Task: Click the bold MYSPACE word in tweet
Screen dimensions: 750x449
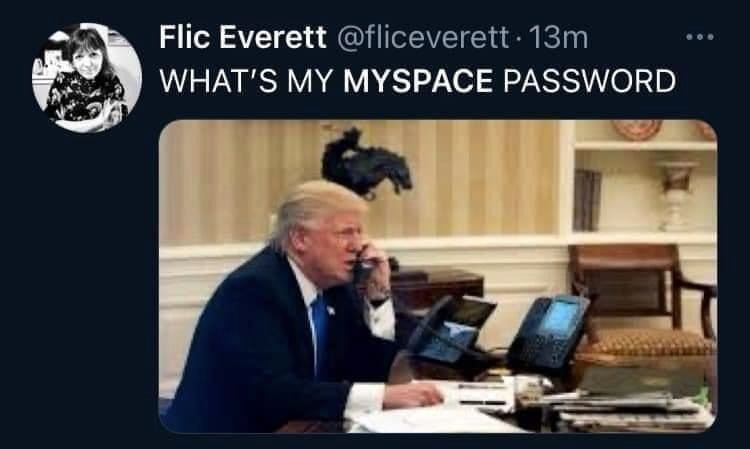Action: click(x=418, y=80)
